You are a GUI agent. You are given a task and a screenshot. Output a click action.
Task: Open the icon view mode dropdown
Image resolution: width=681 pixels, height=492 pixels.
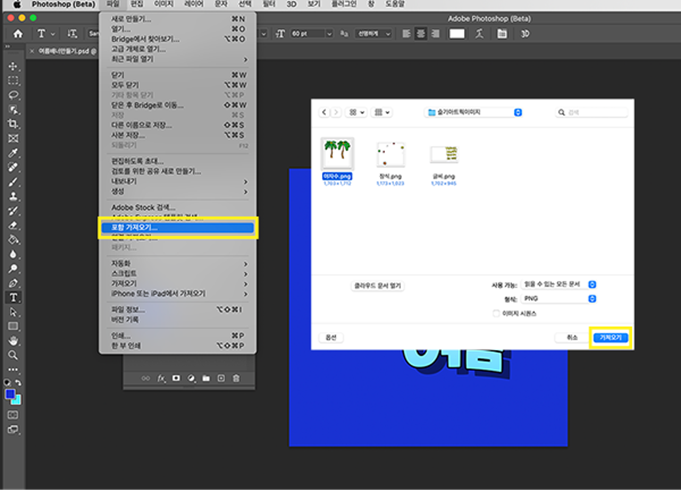point(356,112)
